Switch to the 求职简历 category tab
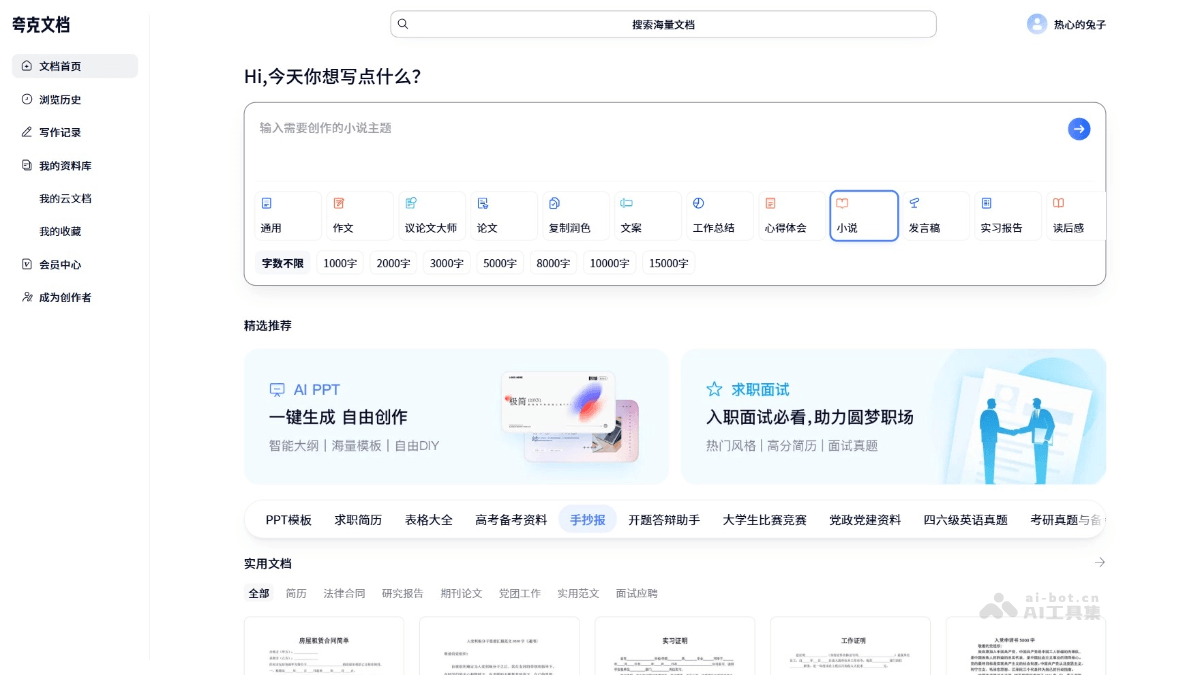 [358, 520]
